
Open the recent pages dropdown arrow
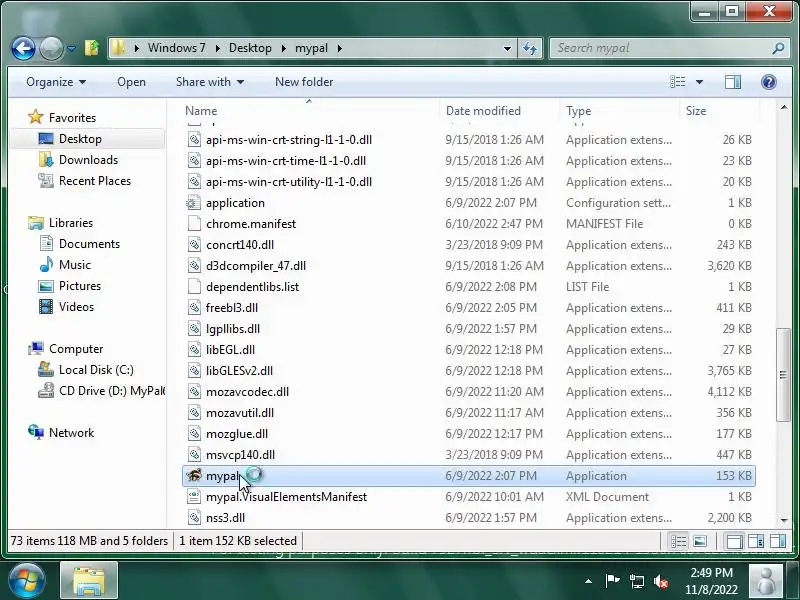pyautogui.click(x=71, y=49)
